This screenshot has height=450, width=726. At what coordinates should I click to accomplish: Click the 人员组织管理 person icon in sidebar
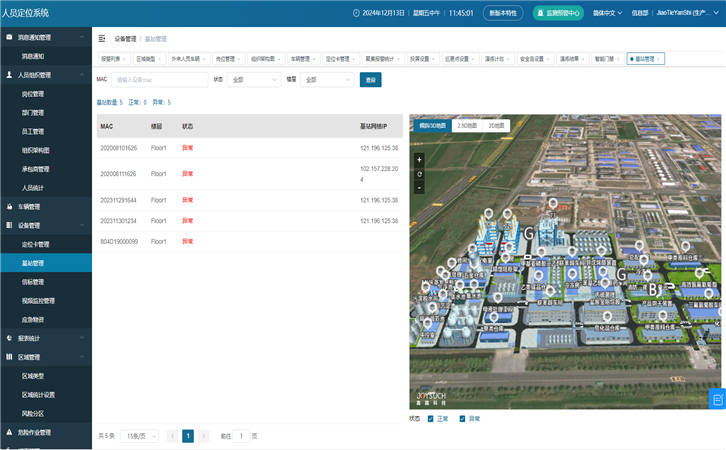click(x=9, y=75)
